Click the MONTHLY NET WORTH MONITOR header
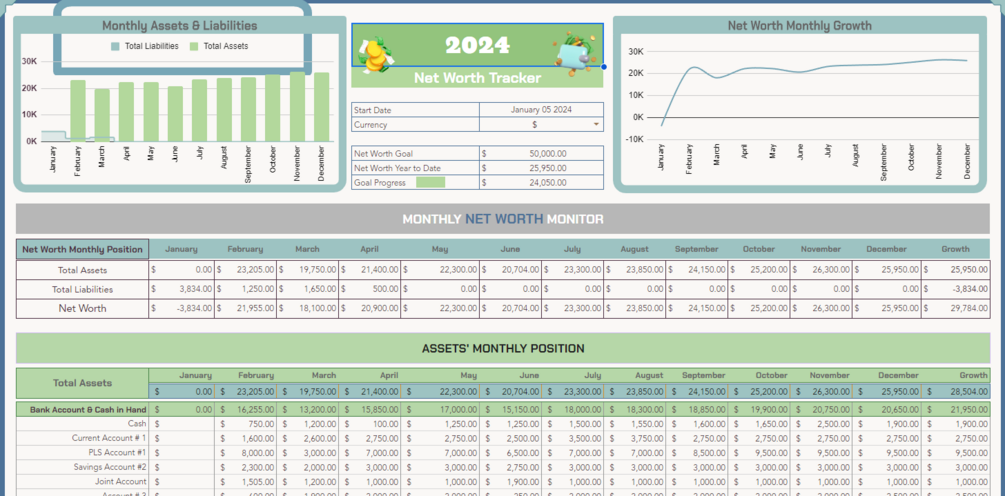The height and width of the screenshot is (496, 1005). [x=502, y=219]
